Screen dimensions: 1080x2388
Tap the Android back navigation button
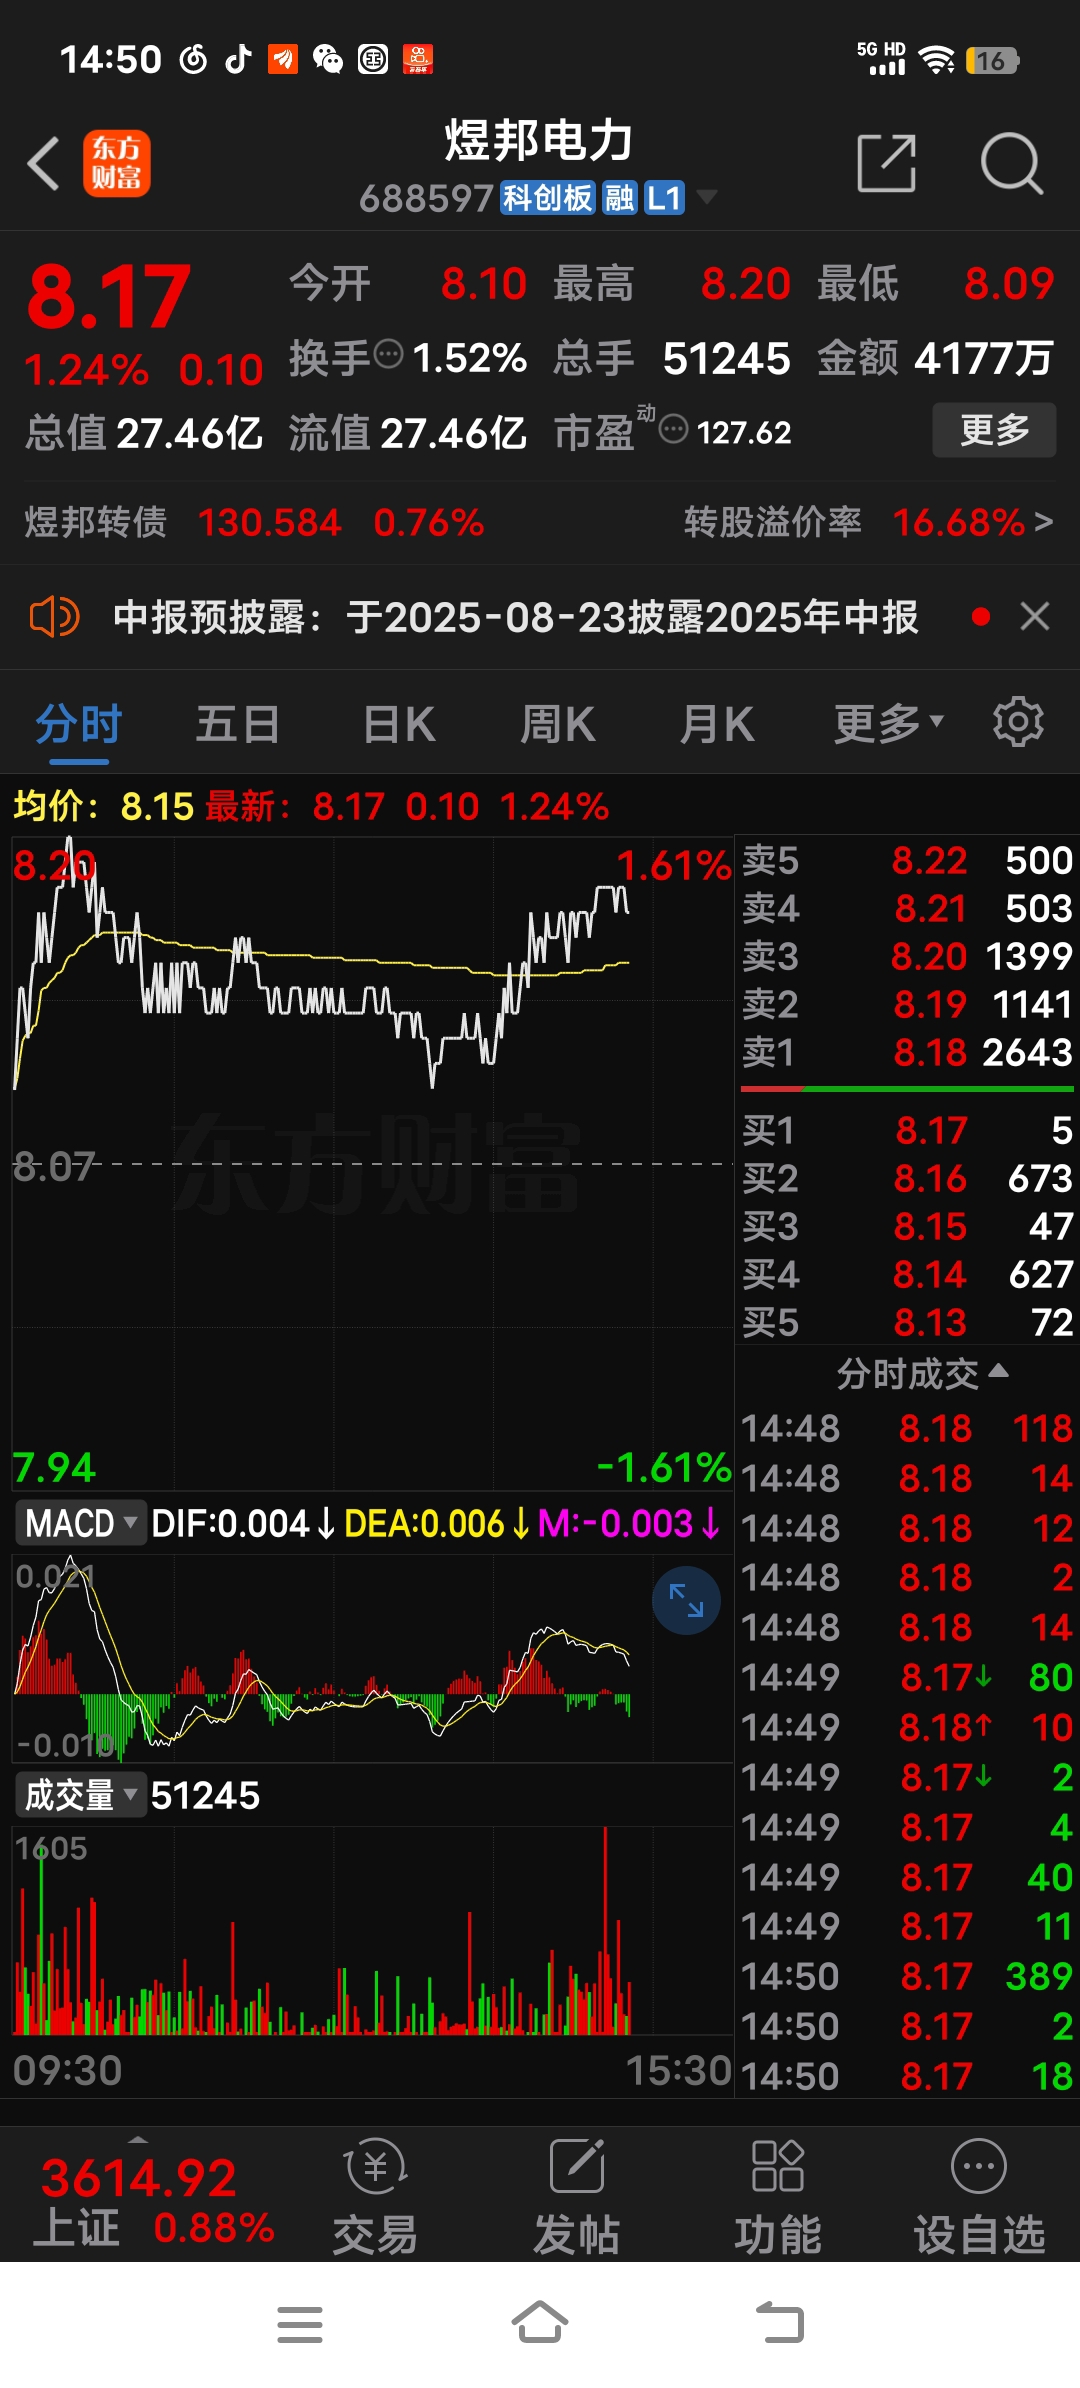click(780, 2322)
